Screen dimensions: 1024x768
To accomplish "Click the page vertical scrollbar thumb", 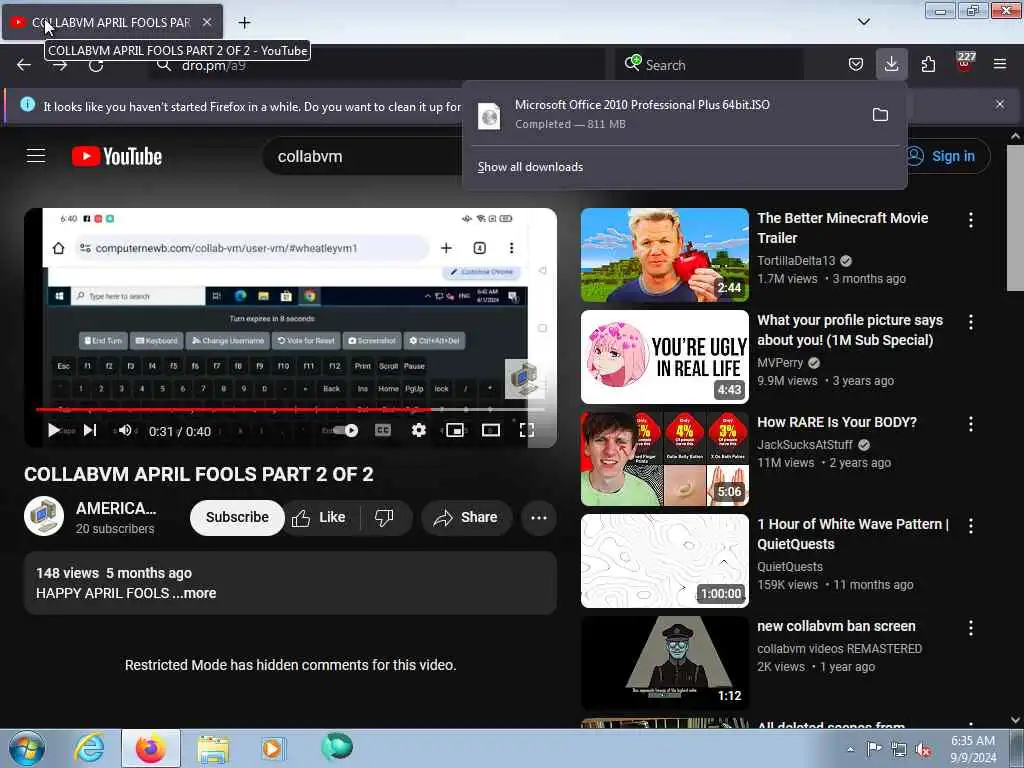I will (1015, 217).
